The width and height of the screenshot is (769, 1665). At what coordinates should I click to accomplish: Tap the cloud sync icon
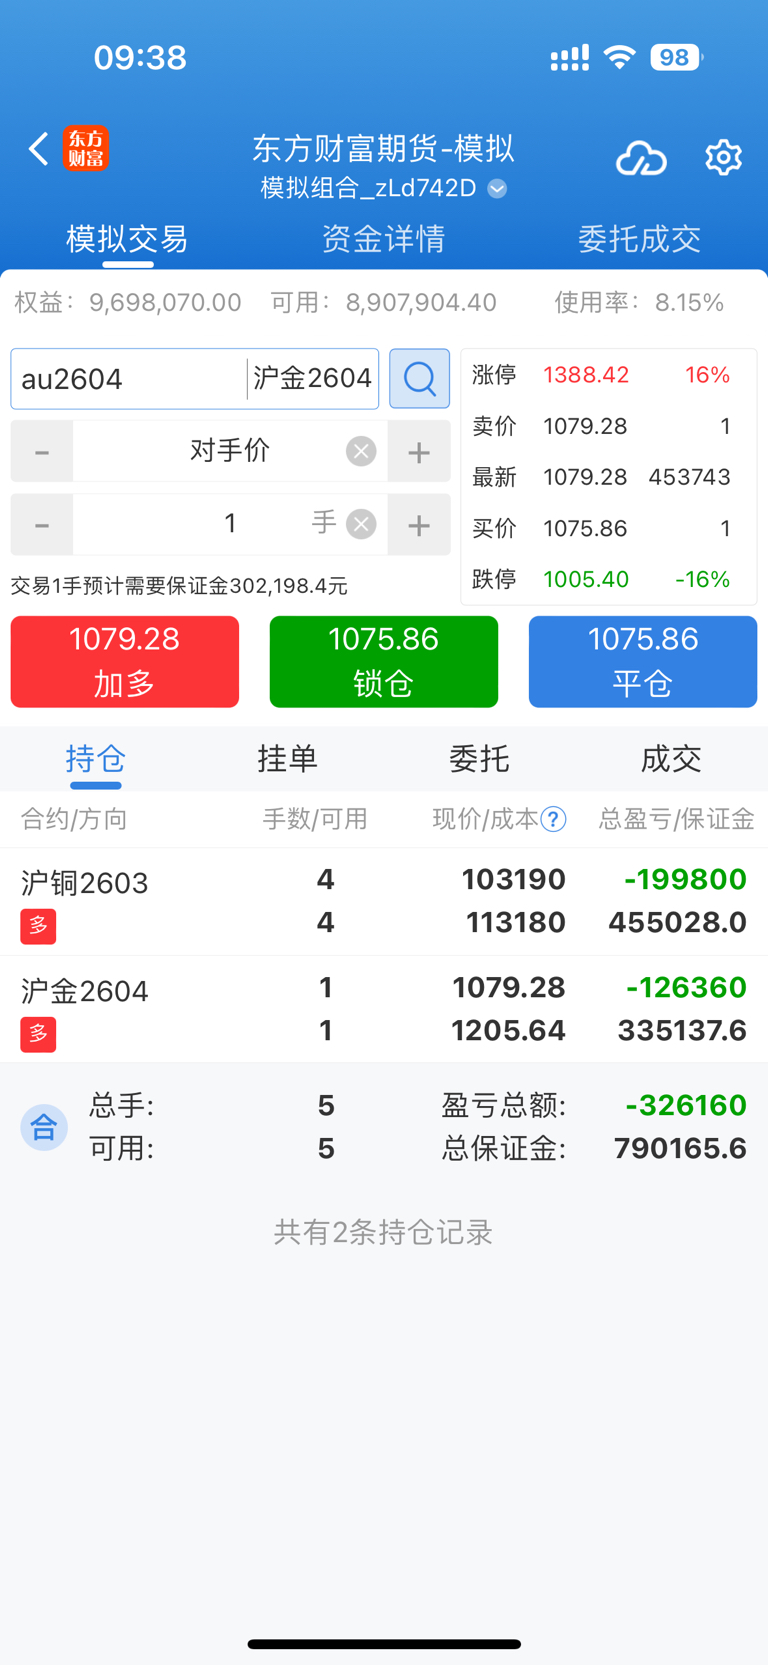point(641,158)
